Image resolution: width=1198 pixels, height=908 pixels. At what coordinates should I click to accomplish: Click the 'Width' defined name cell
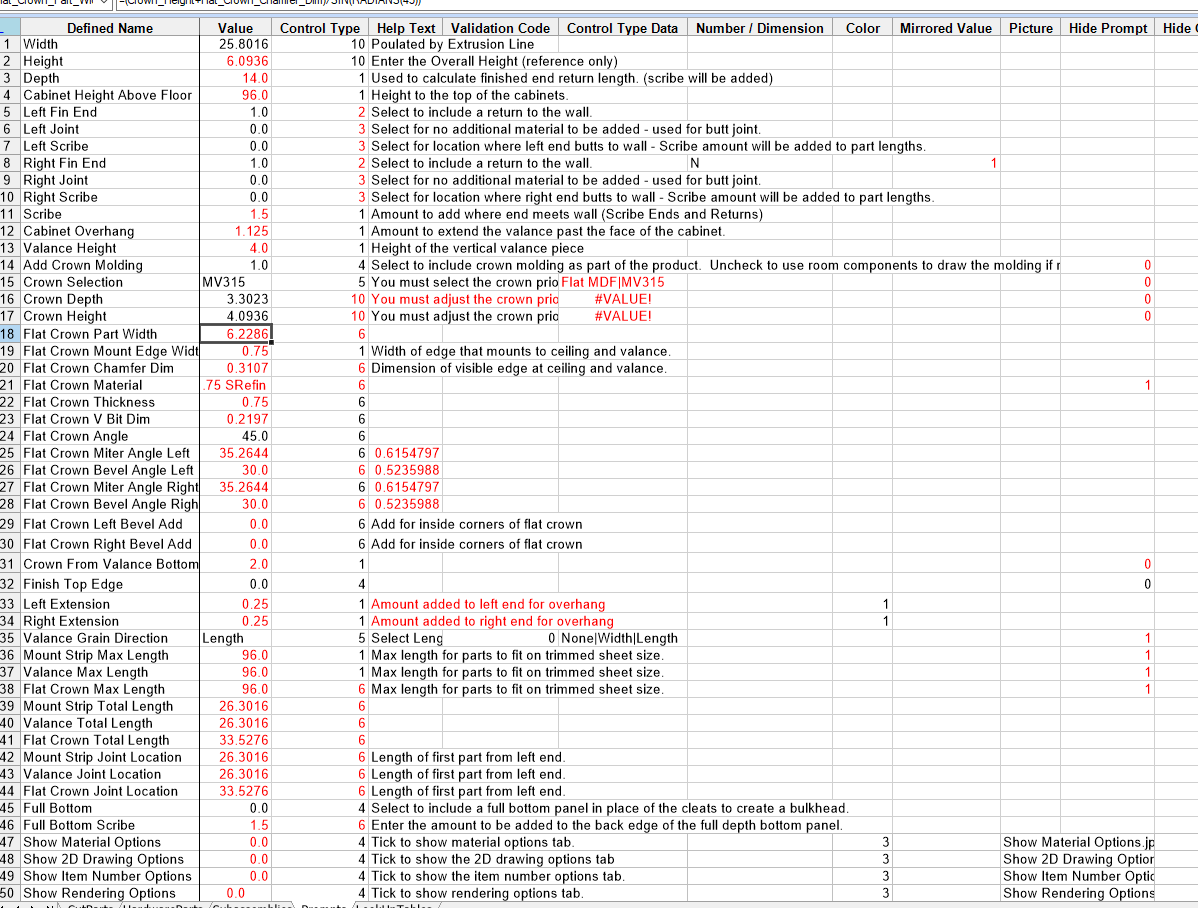click(109, 44)
